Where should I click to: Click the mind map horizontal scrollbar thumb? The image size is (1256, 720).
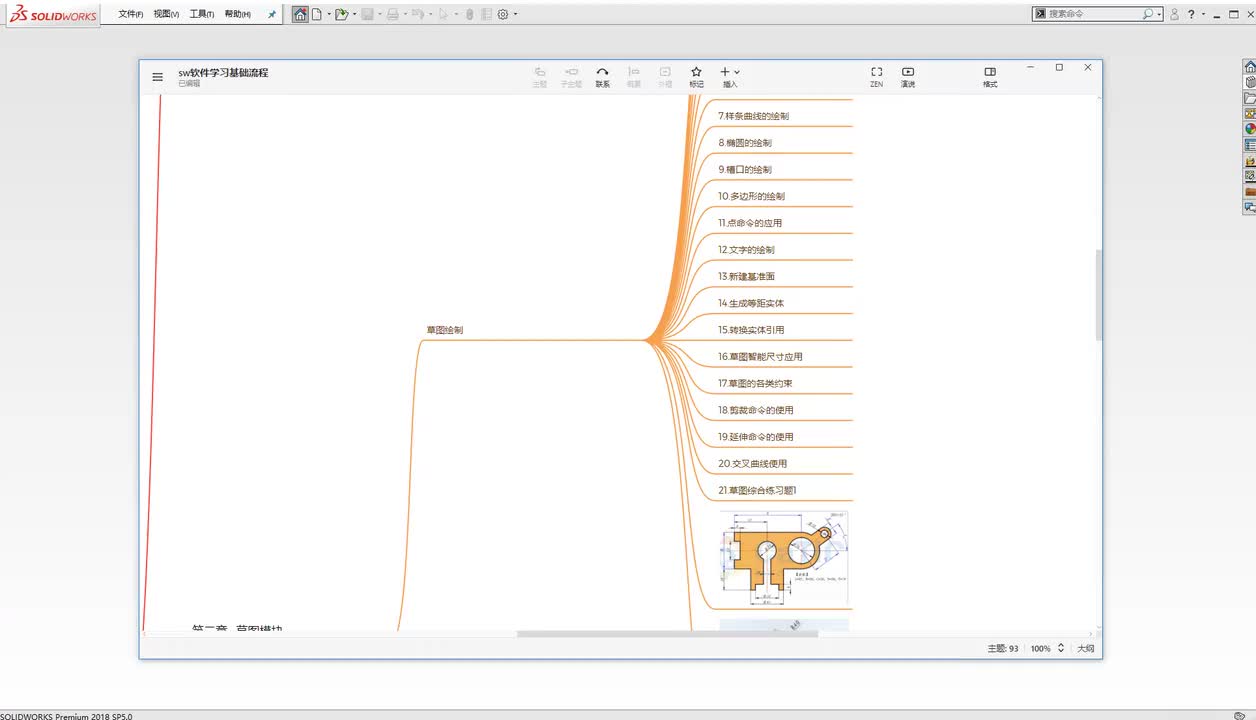coord(667,634)
